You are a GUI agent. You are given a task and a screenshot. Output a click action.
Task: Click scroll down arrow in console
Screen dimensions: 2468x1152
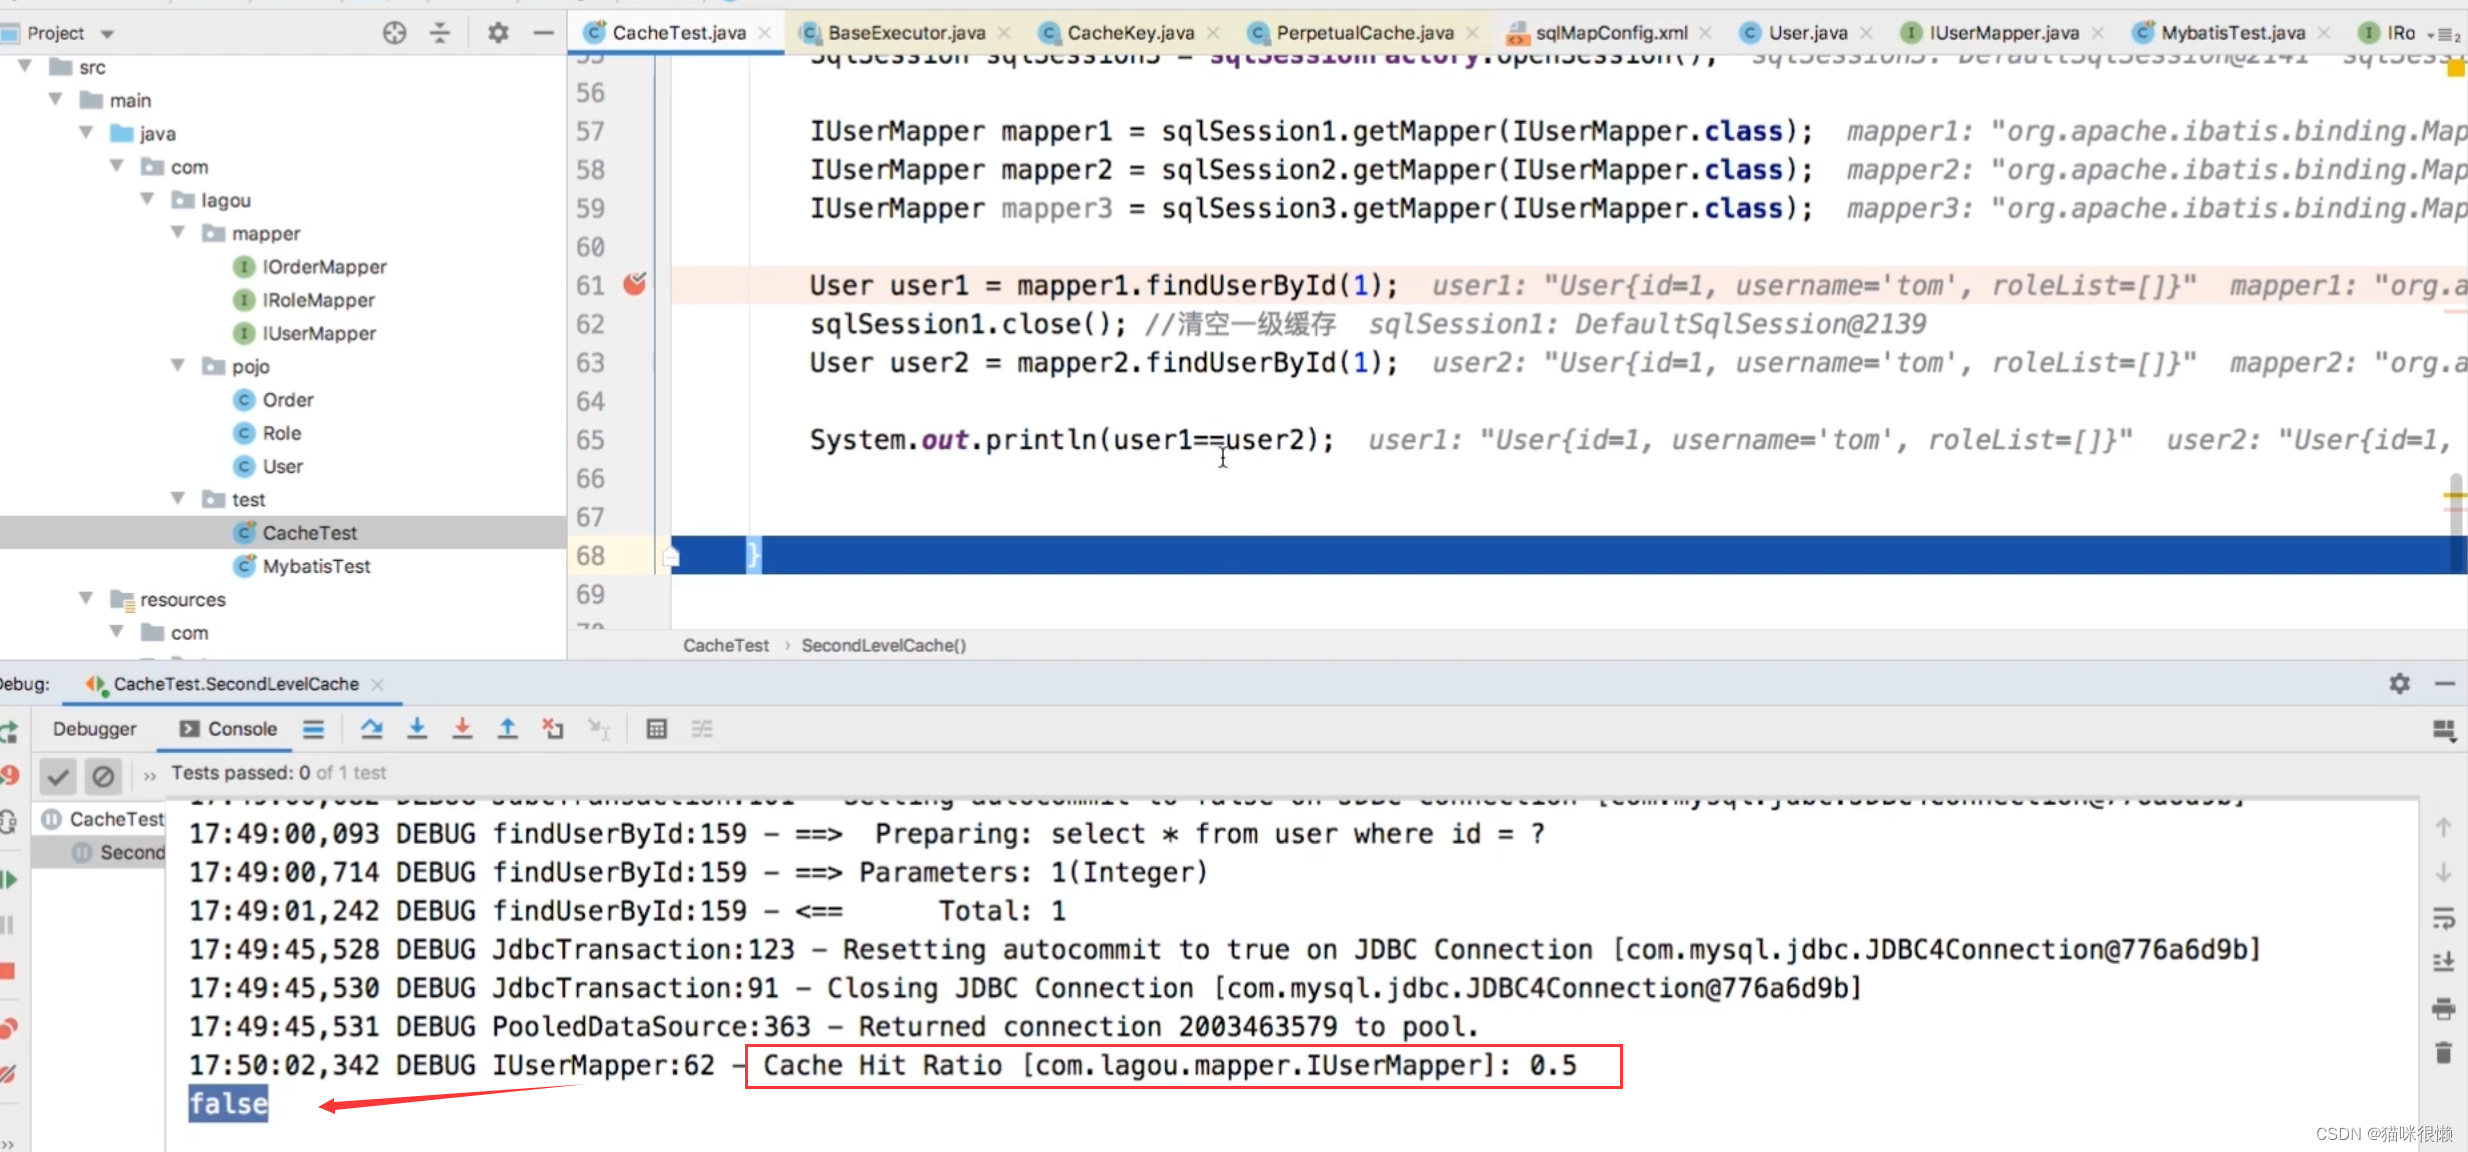2444,873
